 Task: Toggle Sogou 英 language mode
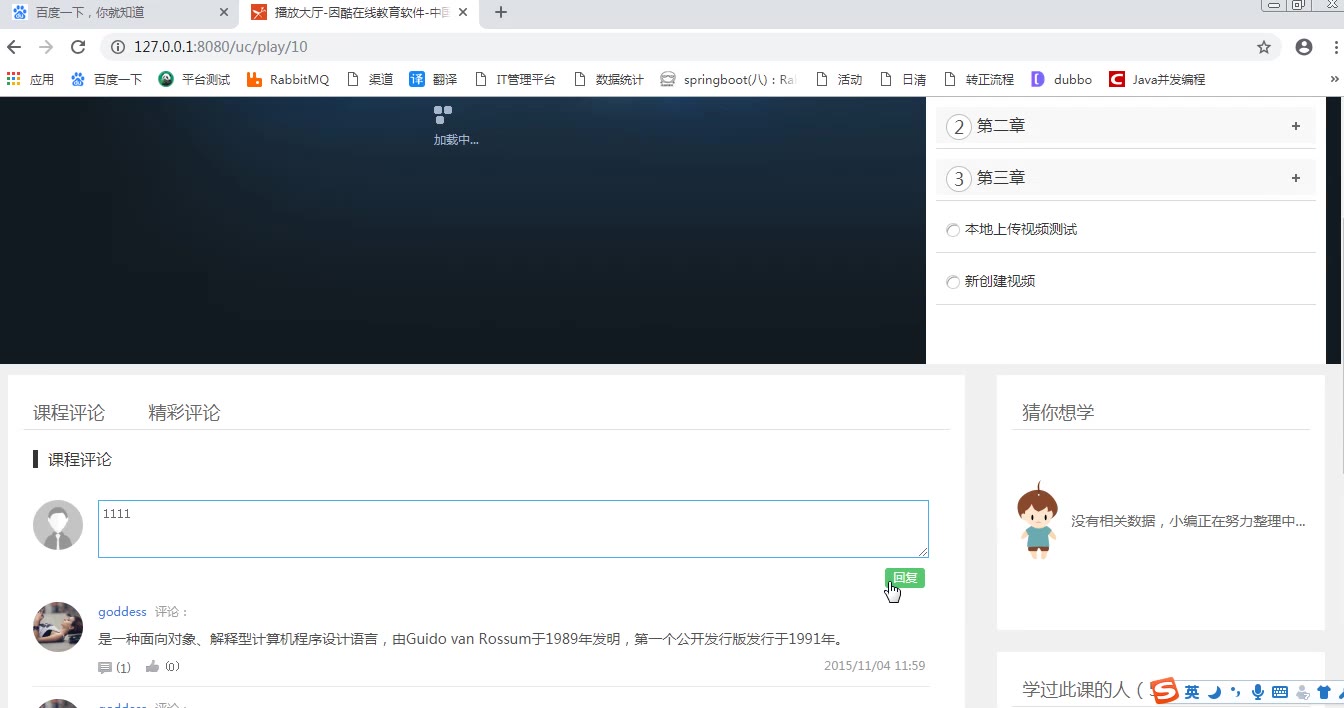[x=1192, y=692]
